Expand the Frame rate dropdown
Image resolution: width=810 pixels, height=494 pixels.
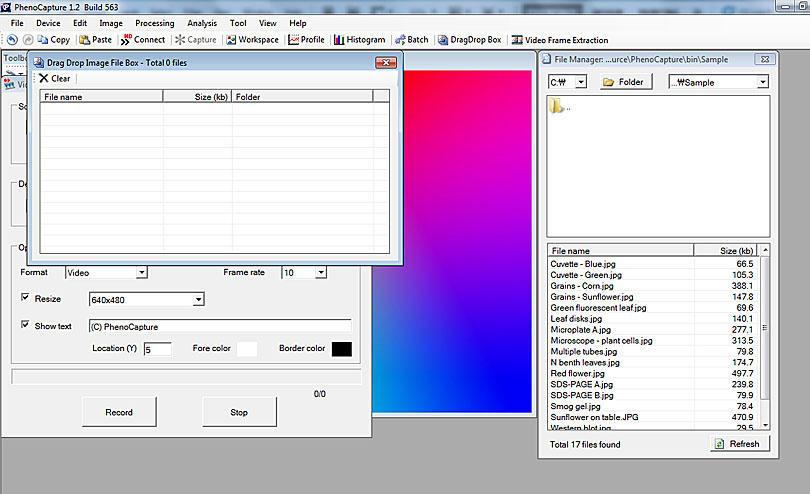[320, 272]
